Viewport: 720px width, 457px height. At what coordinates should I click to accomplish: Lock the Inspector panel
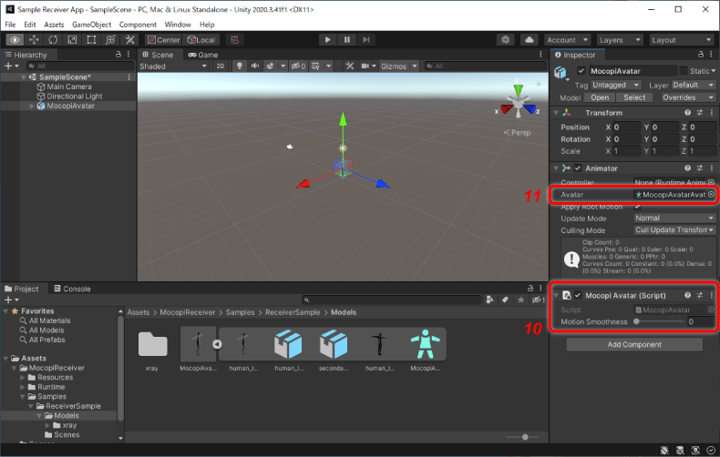[701, 54]
